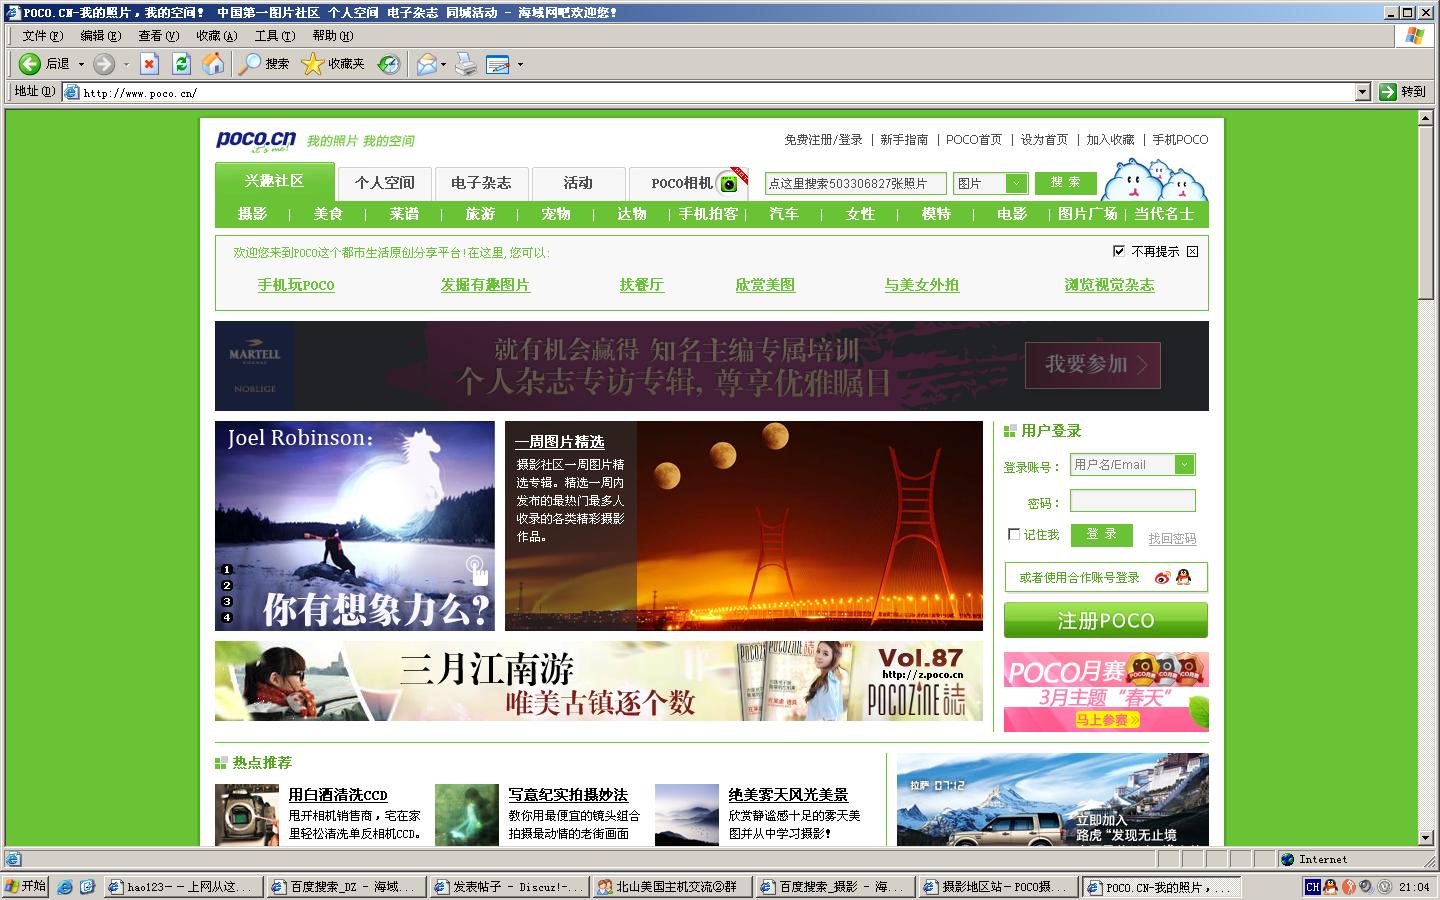Open the 文件(F) menu
This screenshot has width=1440, height=900.
(x=42, y=36)
